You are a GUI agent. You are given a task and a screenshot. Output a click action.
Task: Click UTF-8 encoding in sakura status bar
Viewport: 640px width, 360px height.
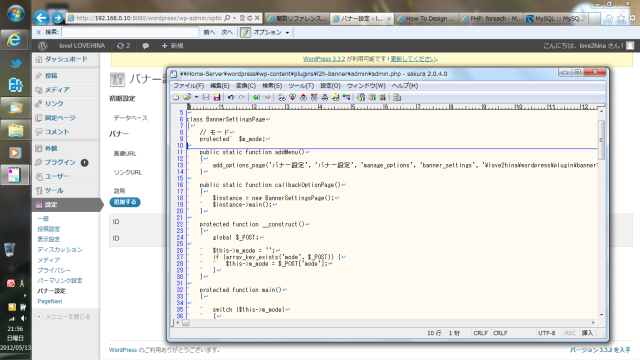(x=547, y=333)
